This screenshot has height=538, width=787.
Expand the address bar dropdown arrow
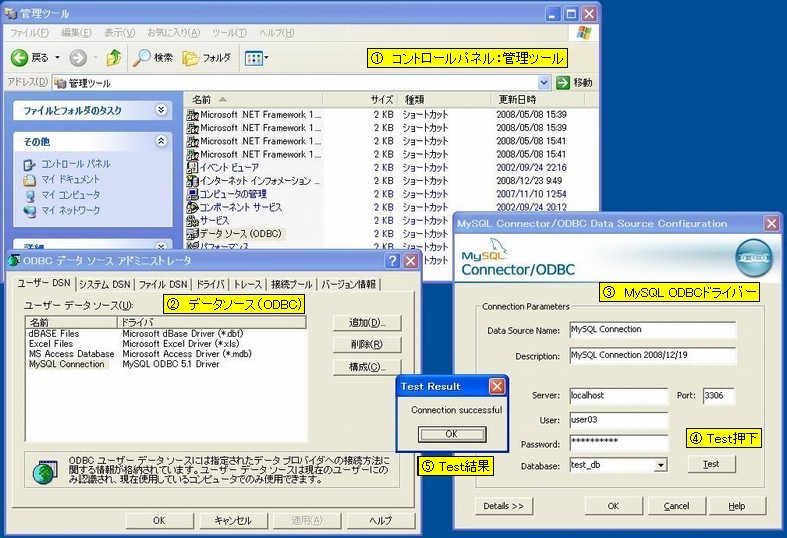[544, 82]
